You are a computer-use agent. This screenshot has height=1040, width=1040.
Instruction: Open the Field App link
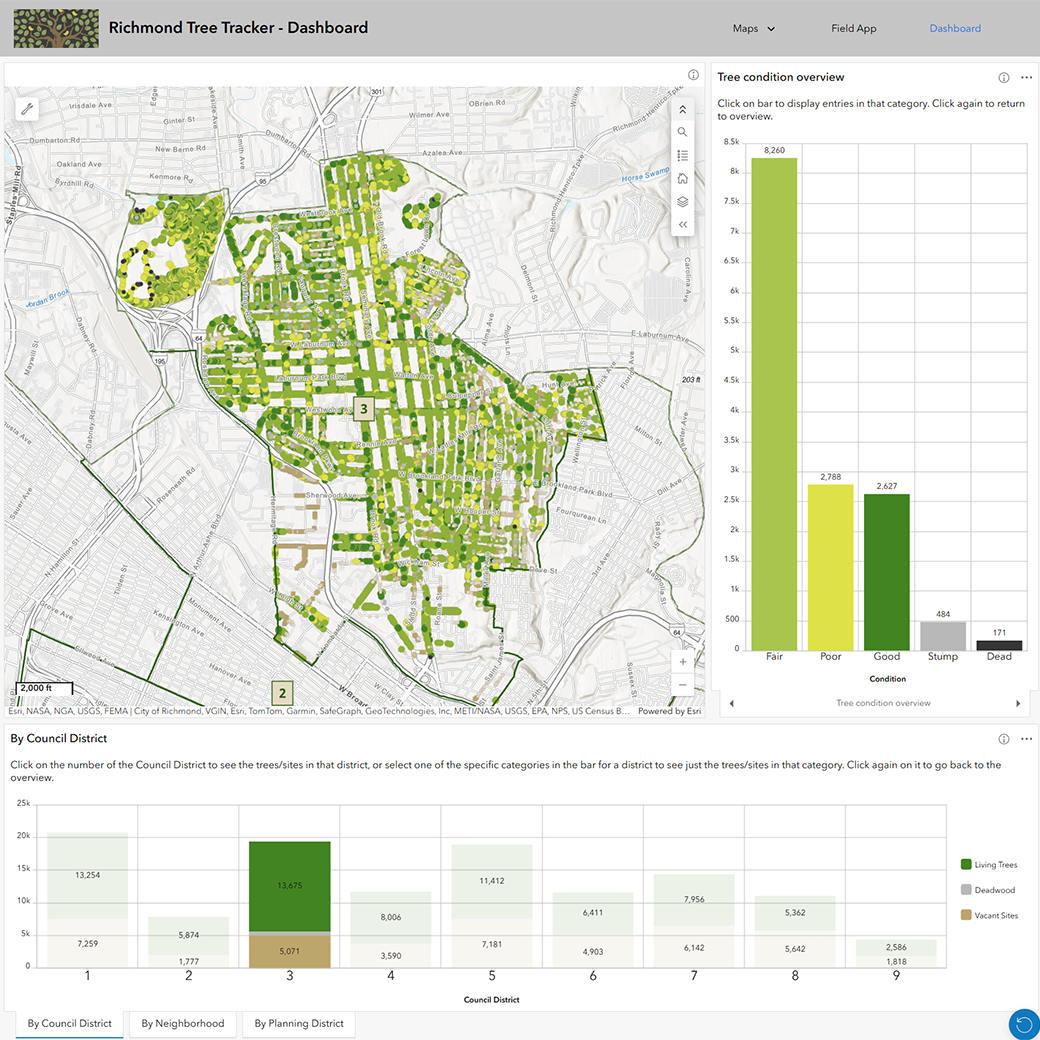click(854, 29)
